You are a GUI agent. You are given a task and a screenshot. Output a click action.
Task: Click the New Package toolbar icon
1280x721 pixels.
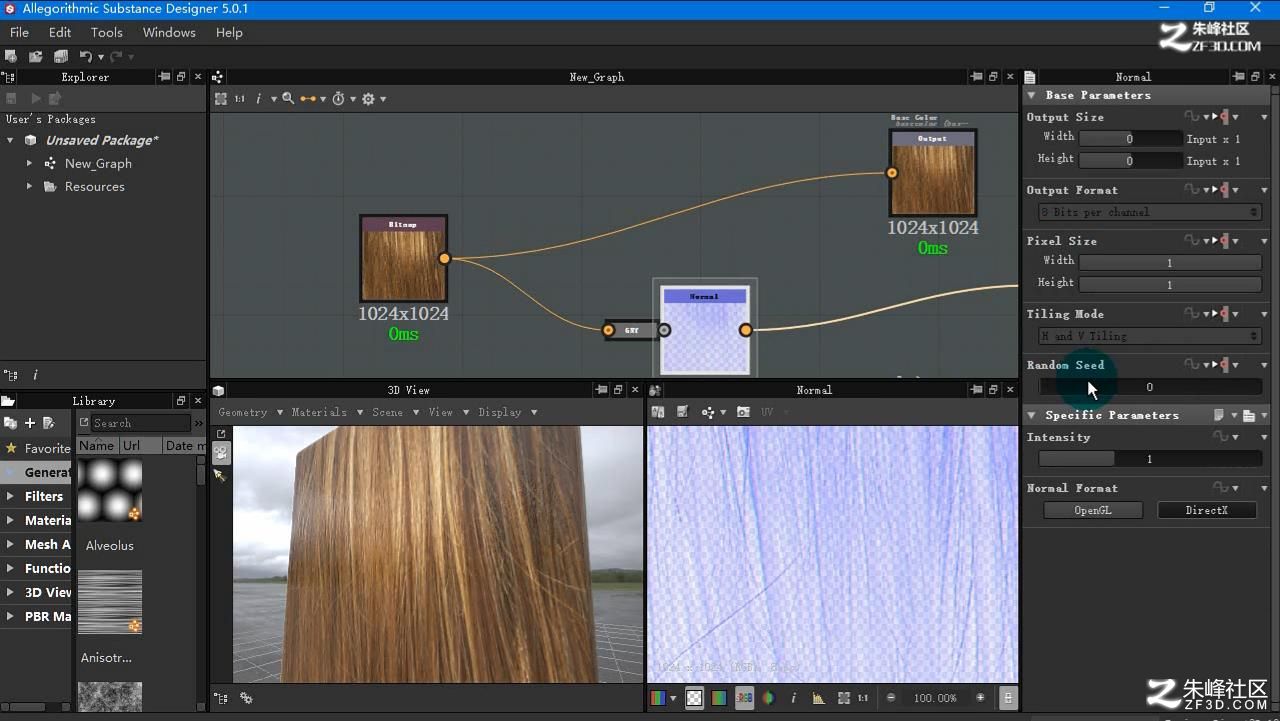[x=11, y=57]
